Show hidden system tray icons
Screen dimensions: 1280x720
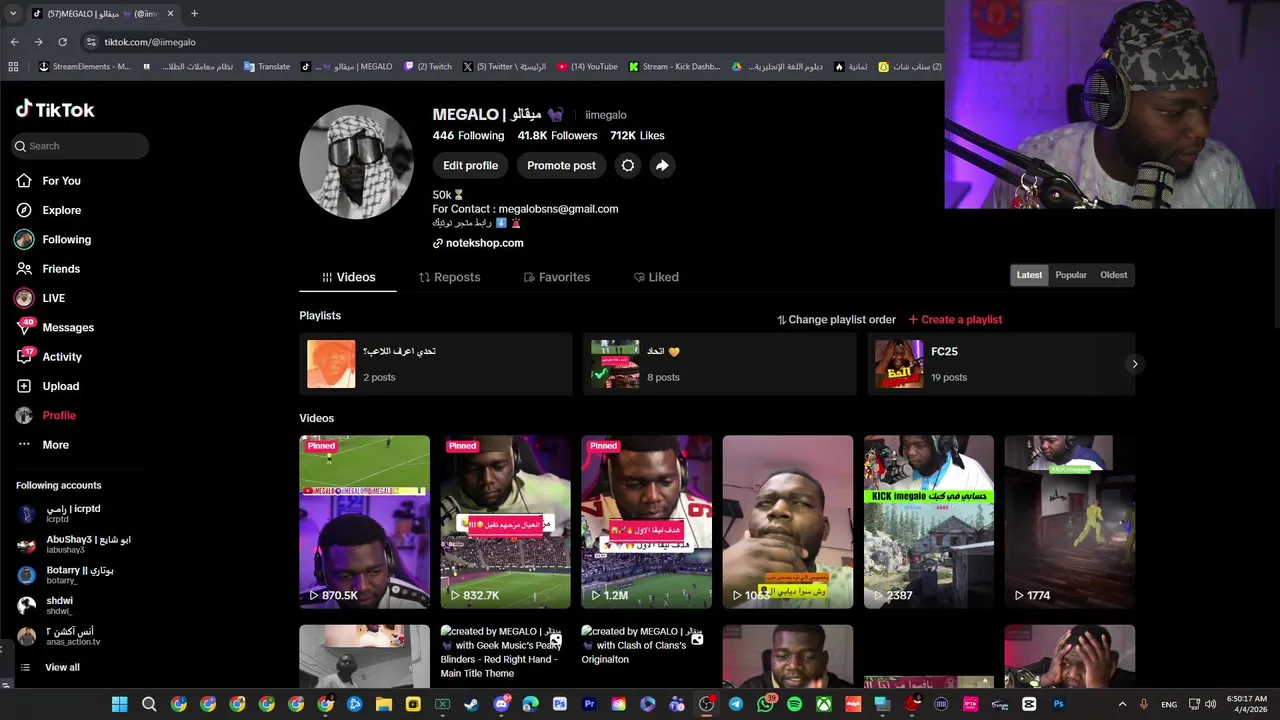(1122, 705)
